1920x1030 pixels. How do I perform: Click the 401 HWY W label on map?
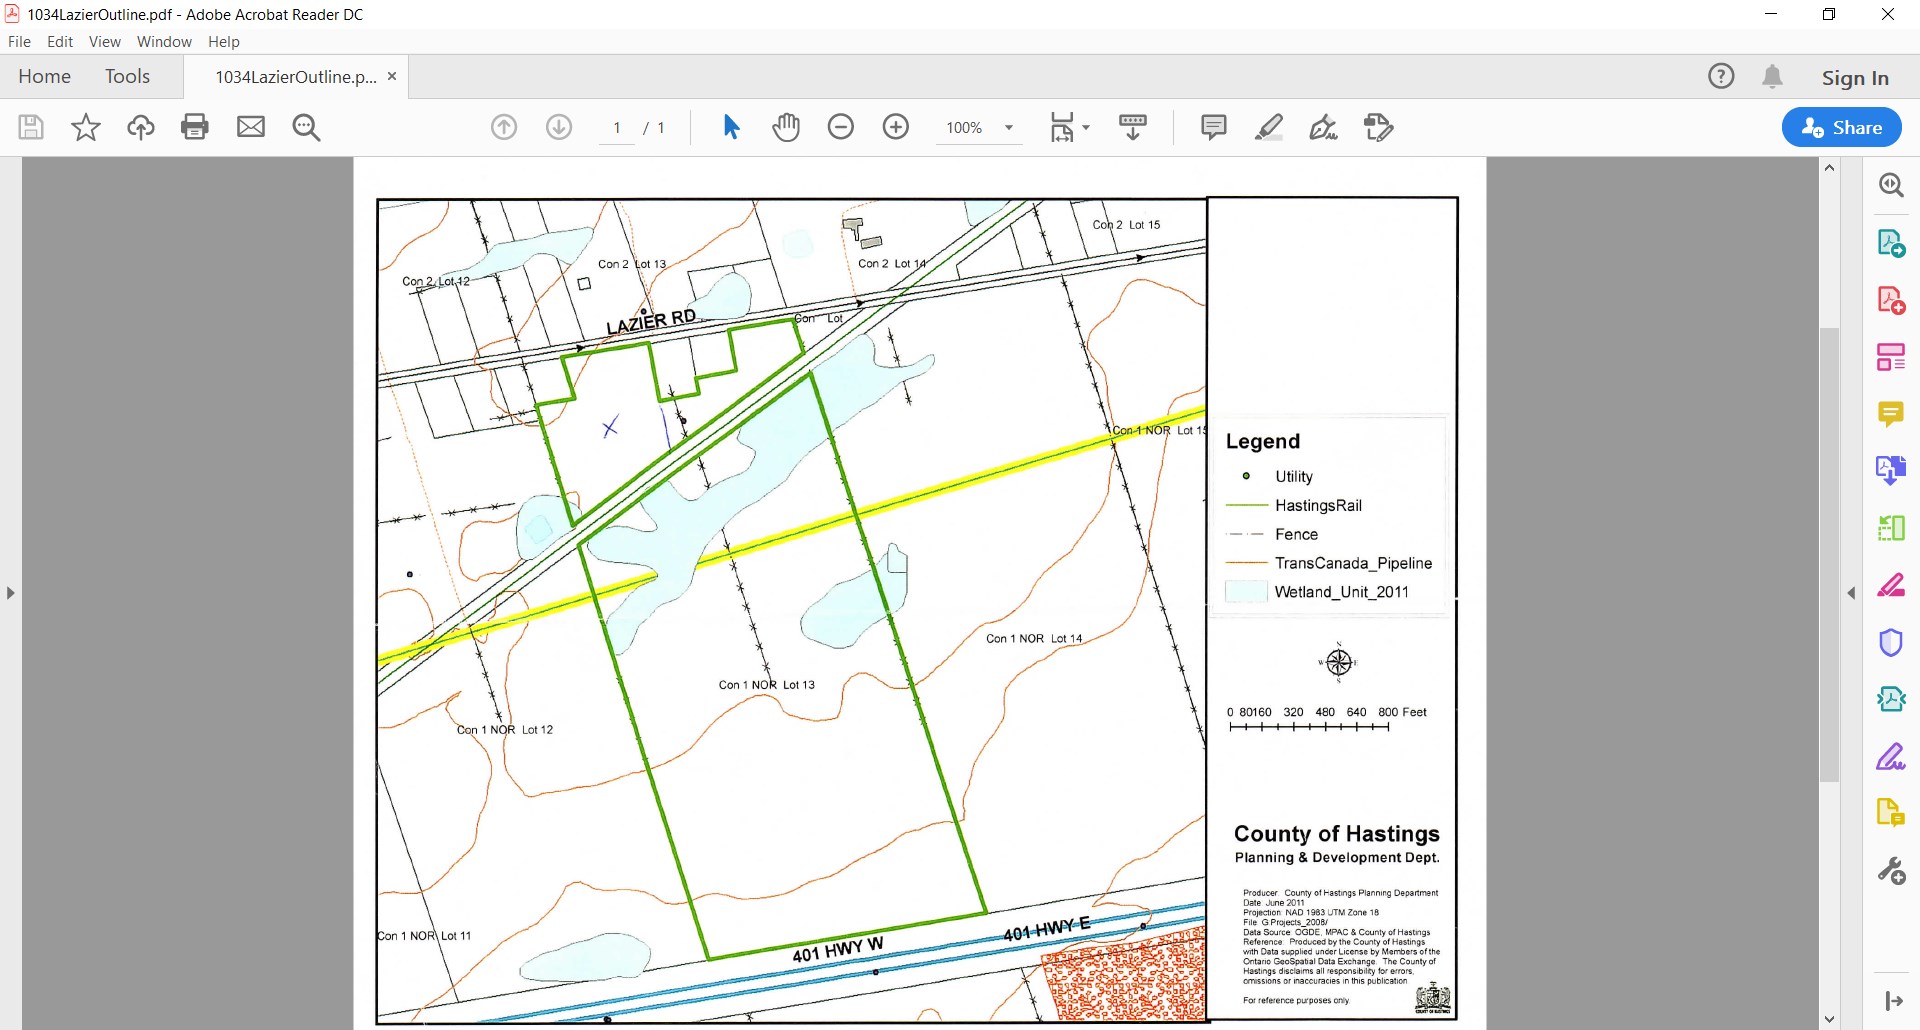(x=838, y=949)
